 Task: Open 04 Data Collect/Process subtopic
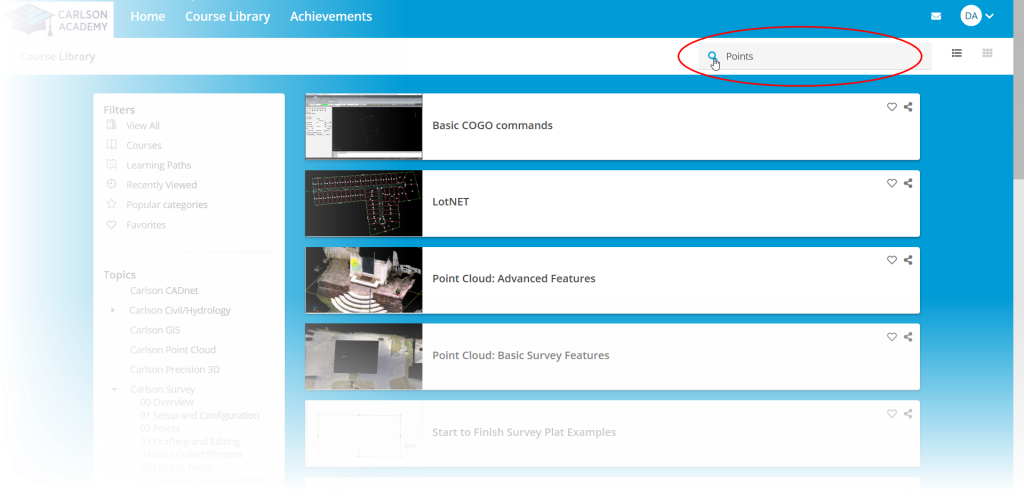191,455
